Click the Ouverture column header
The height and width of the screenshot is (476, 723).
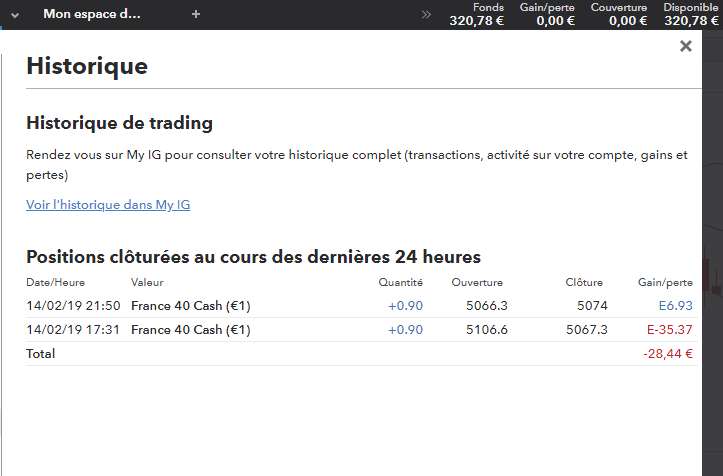click(477, 282)
